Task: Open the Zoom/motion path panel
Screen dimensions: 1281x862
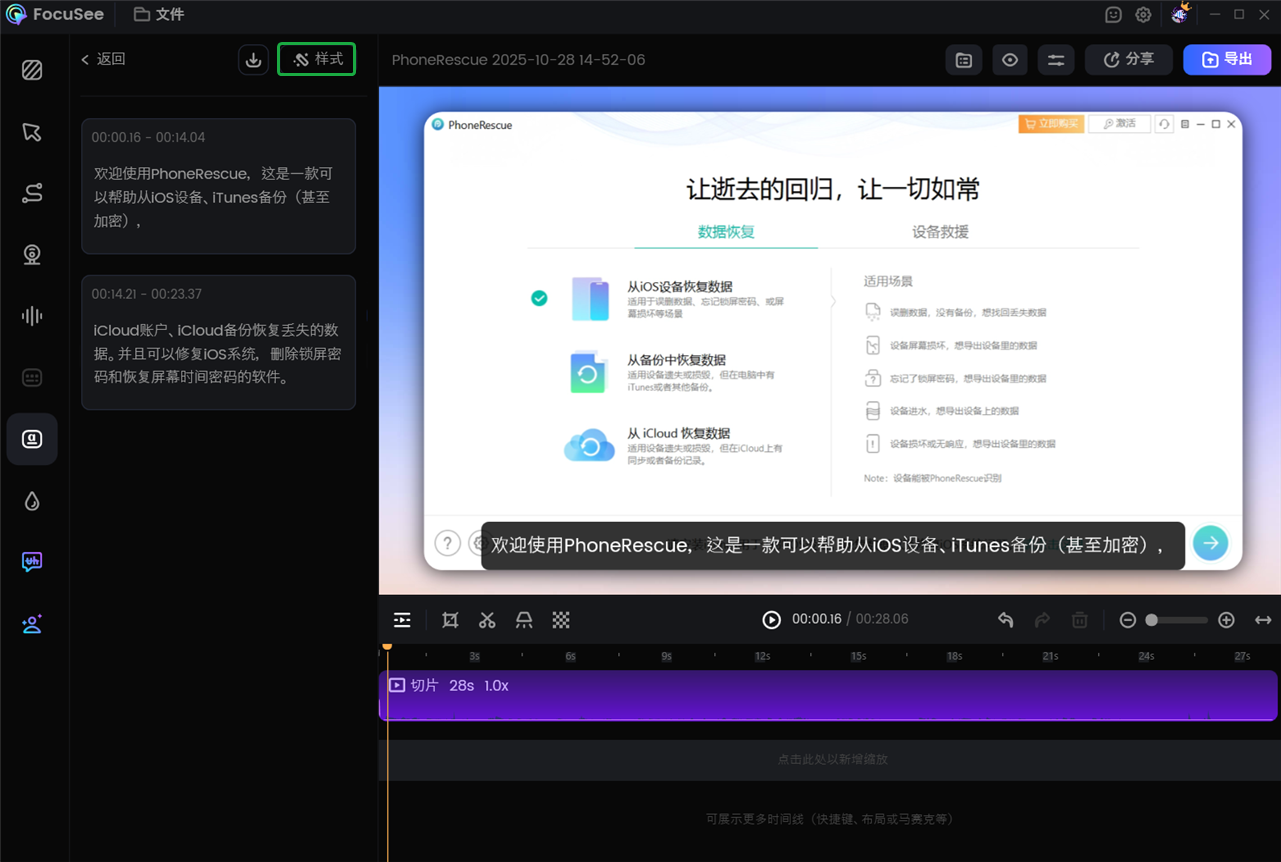Action: tap(32, 192)
